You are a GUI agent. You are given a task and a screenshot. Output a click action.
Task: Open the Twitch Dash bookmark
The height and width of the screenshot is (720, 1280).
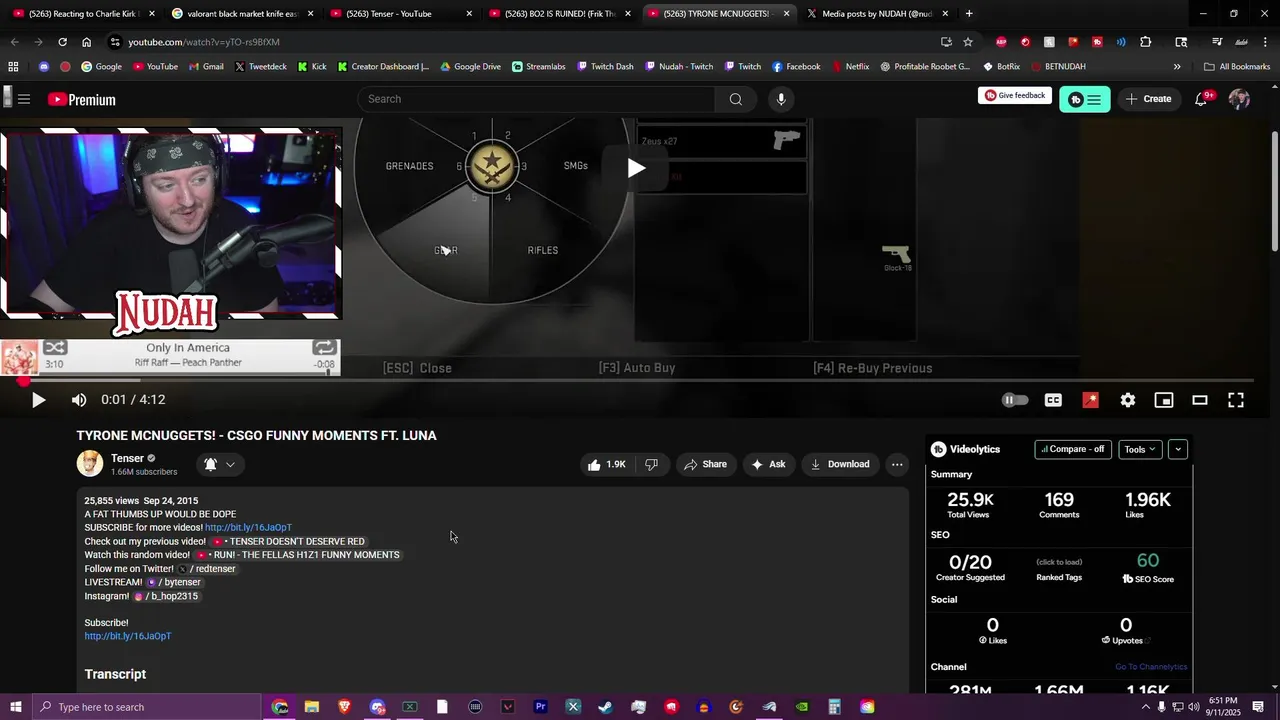605,67
